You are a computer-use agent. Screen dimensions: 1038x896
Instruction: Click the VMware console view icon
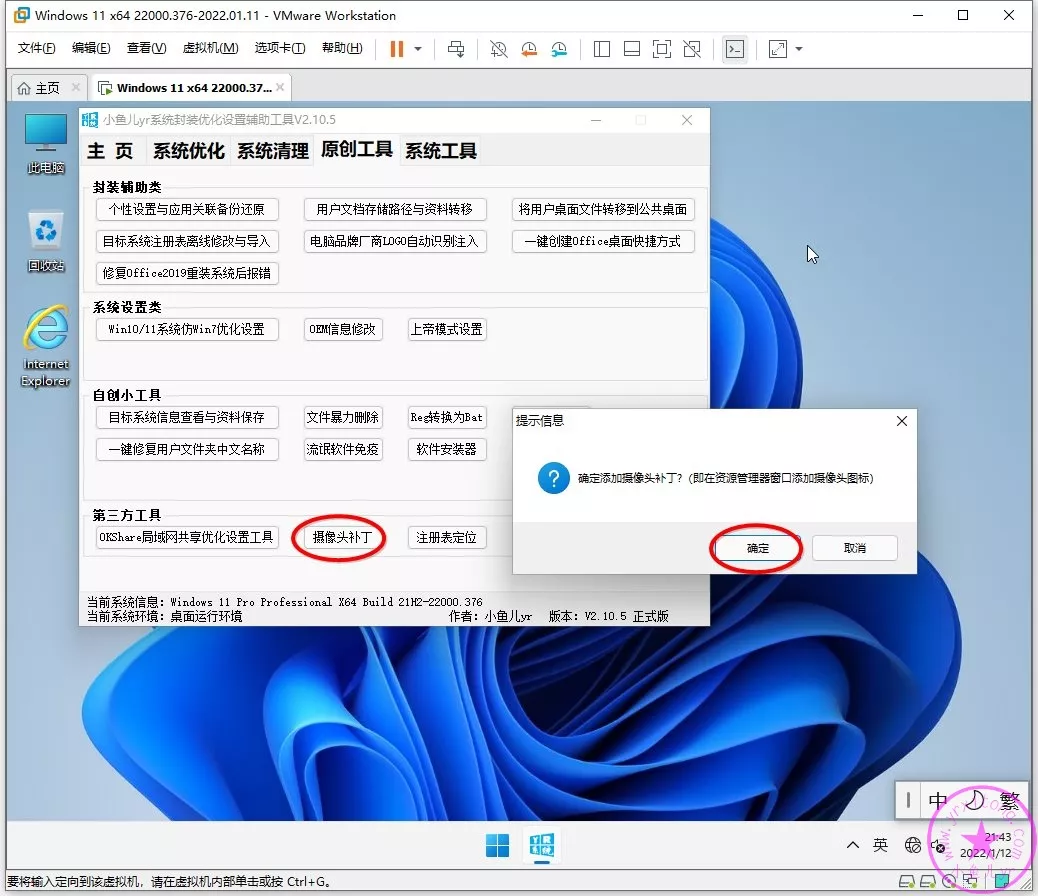coord(735,48)
